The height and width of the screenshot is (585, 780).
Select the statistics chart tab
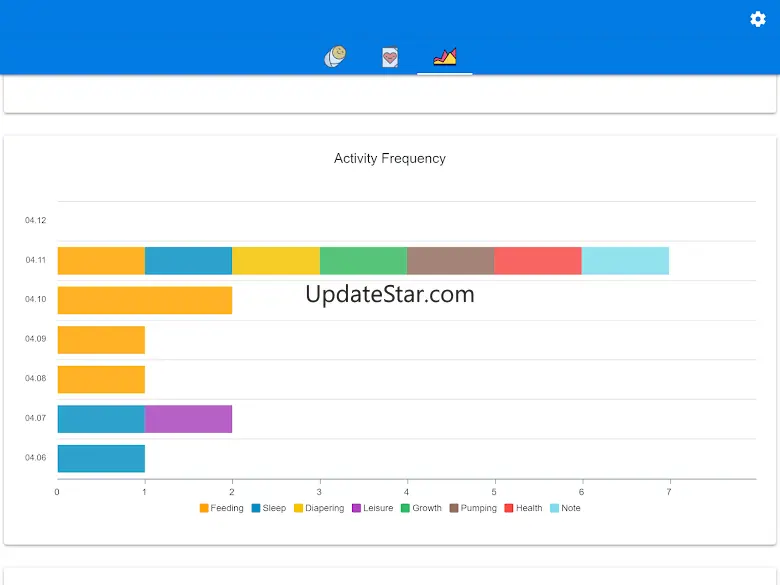coord(445,56)
